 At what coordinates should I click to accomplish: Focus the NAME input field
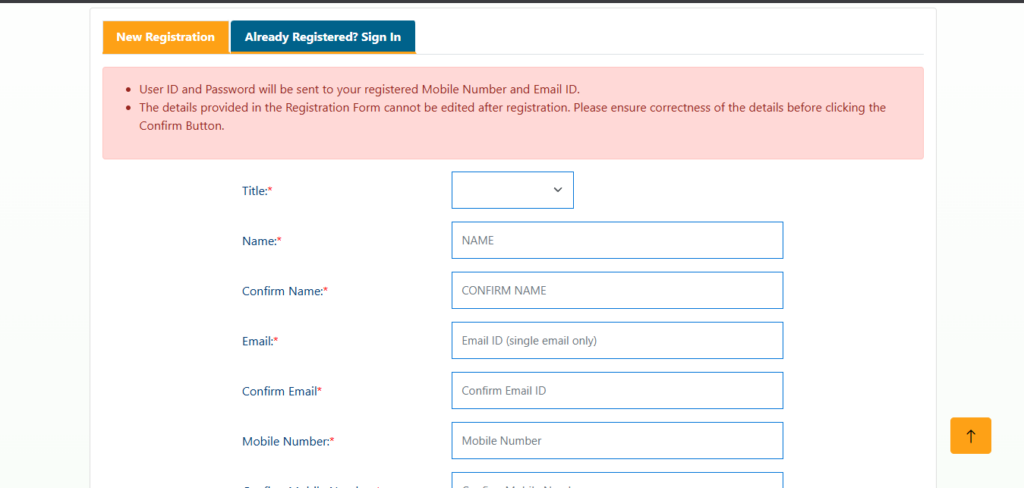pos(617,240)
